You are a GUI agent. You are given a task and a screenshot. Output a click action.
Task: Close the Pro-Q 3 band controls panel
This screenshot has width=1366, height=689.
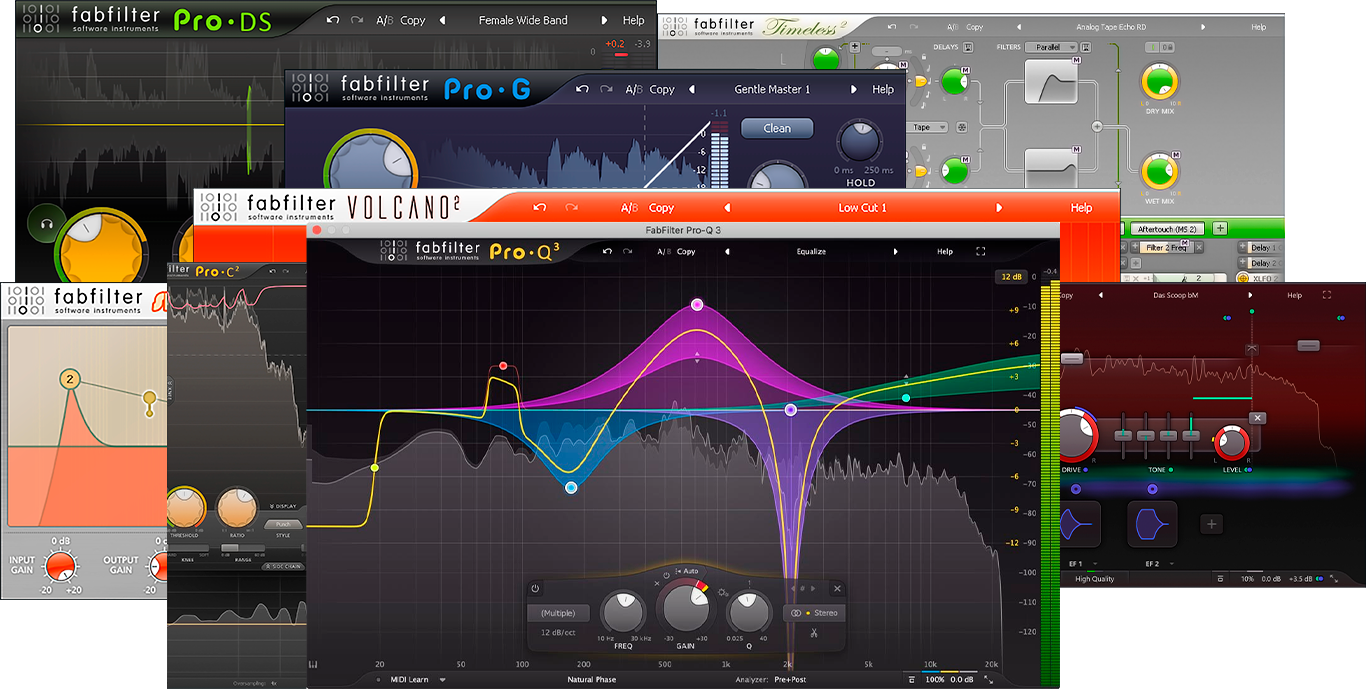coord(838,589)
